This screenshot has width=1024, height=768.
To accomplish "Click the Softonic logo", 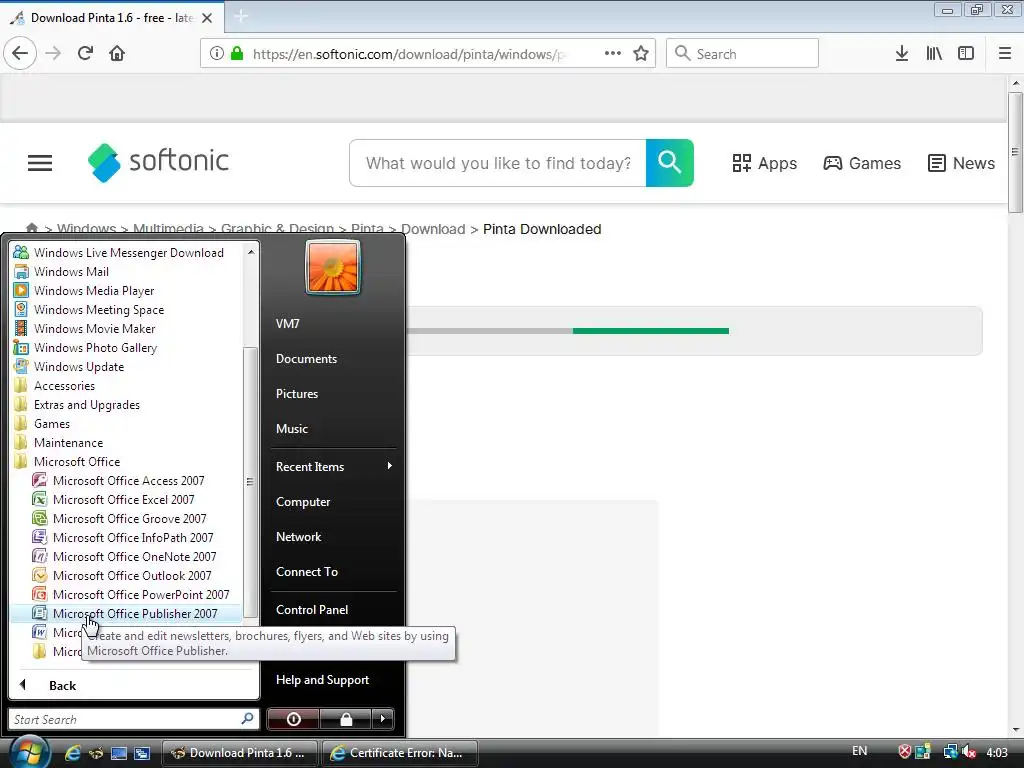I will tap(159, 162).
